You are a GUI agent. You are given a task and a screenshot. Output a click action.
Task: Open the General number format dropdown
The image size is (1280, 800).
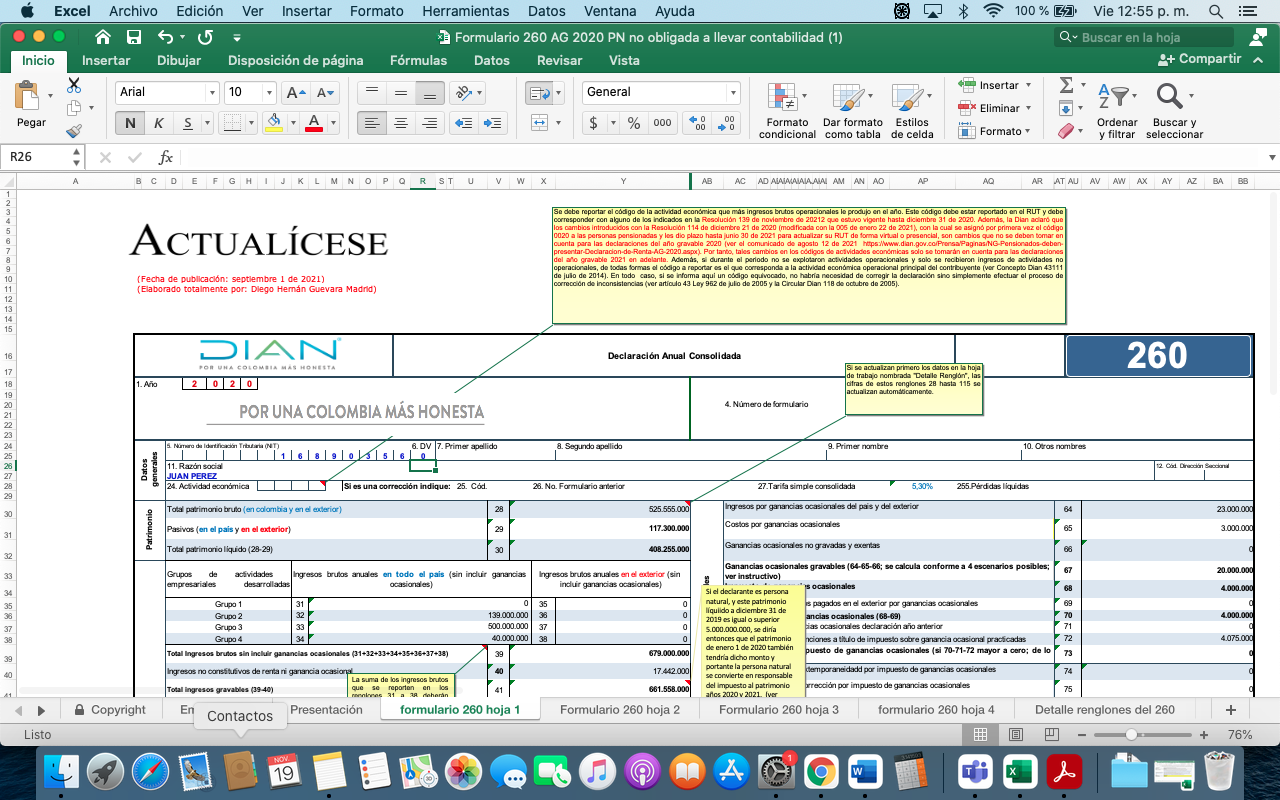click(x=733, y=92)
